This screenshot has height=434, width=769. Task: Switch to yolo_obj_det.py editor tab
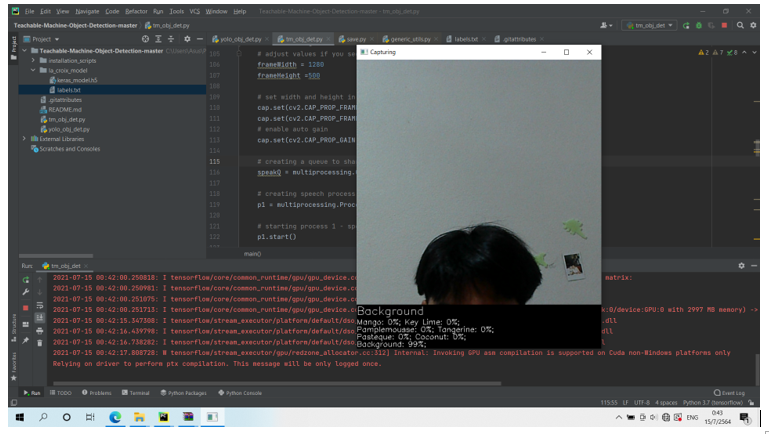click(240, 39)
